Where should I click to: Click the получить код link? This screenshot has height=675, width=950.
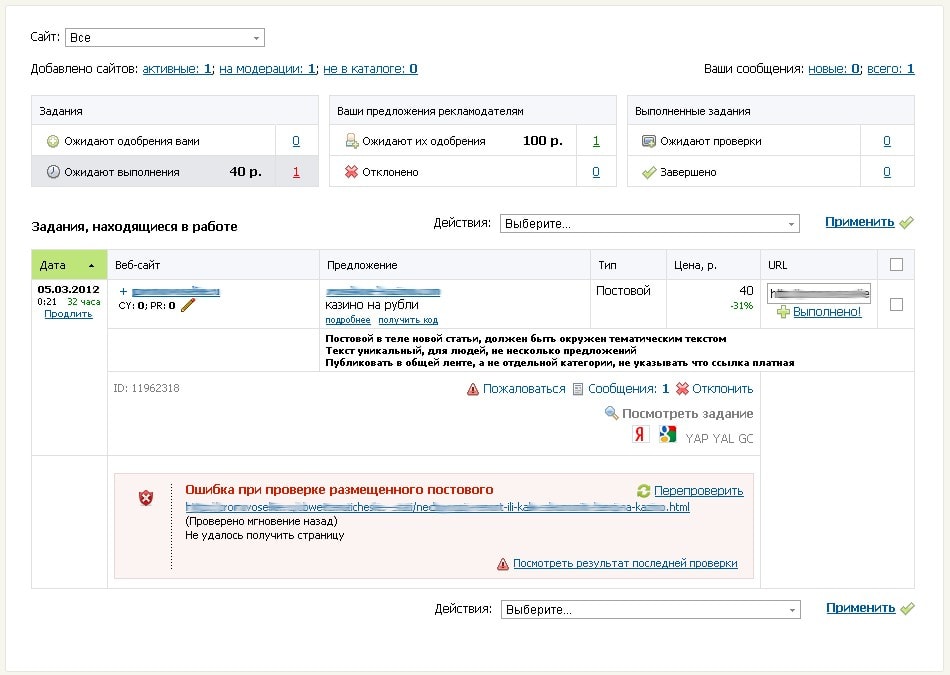coord(408,320)
